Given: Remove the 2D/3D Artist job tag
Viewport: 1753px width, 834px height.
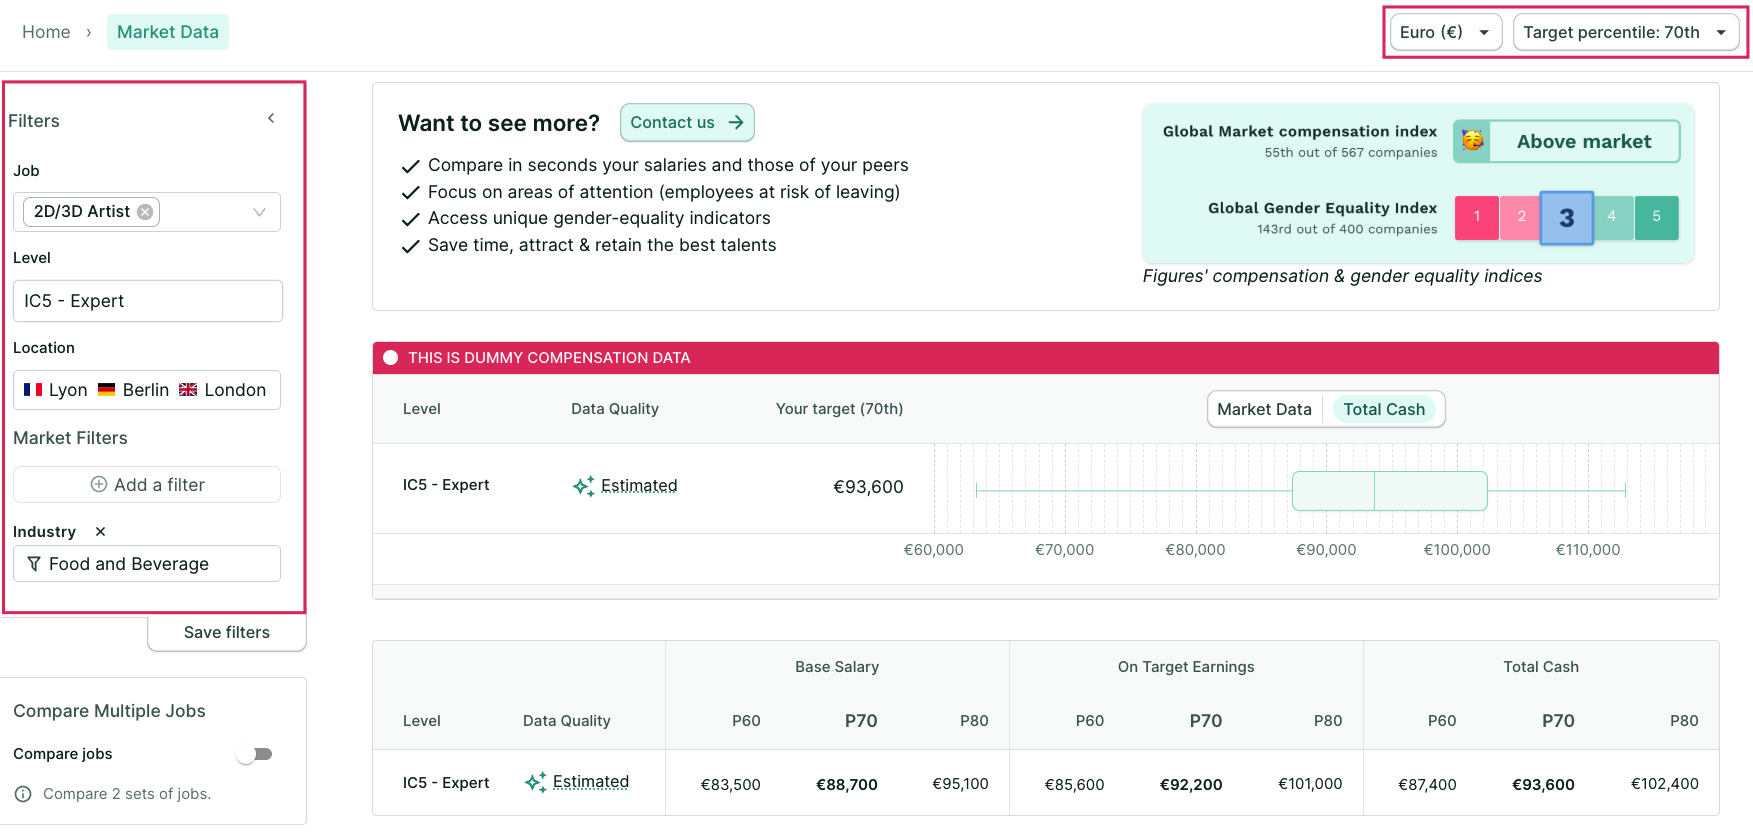Looking at the screenshot, I should coord(145,212).
